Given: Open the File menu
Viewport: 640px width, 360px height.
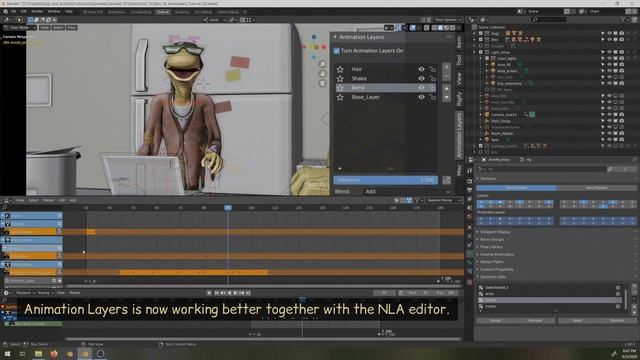Looking at the screenshot, I should tap(14, 11).
